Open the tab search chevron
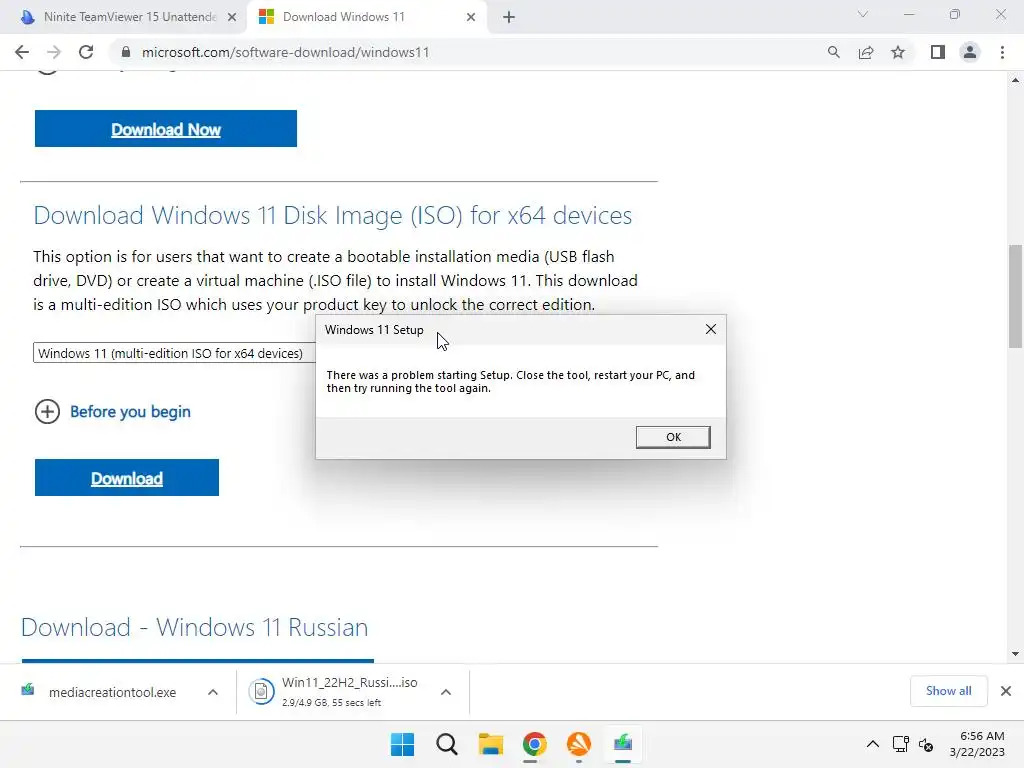 863,14
